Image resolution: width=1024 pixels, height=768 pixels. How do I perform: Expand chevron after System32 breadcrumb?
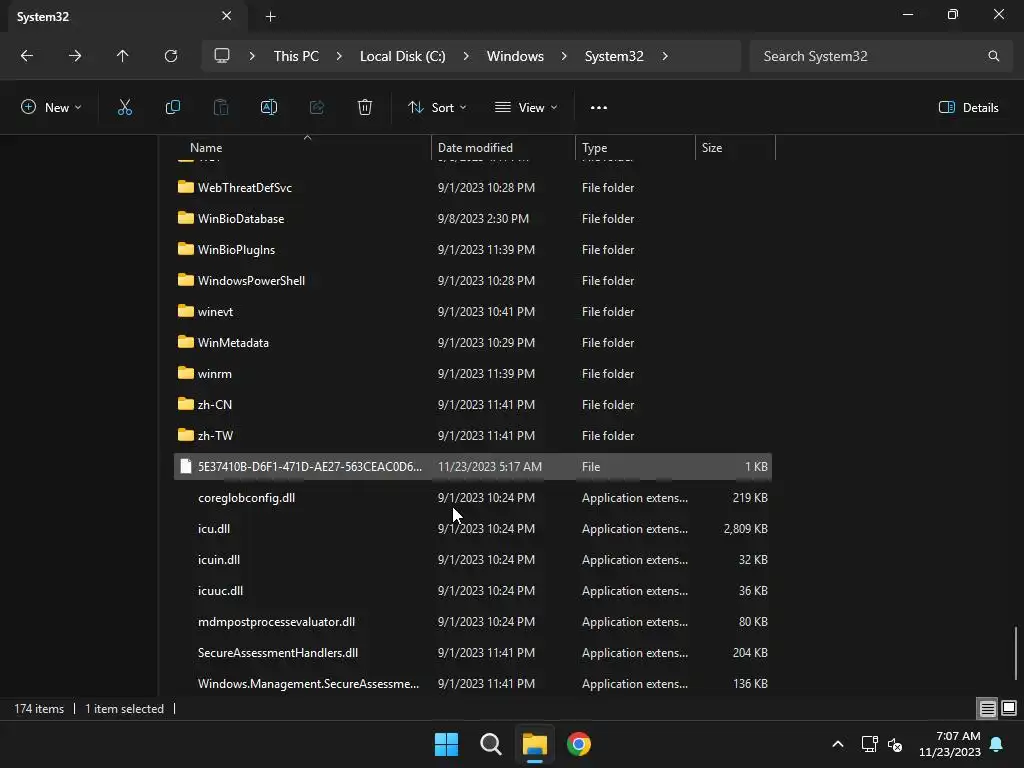tap(665, 56)
